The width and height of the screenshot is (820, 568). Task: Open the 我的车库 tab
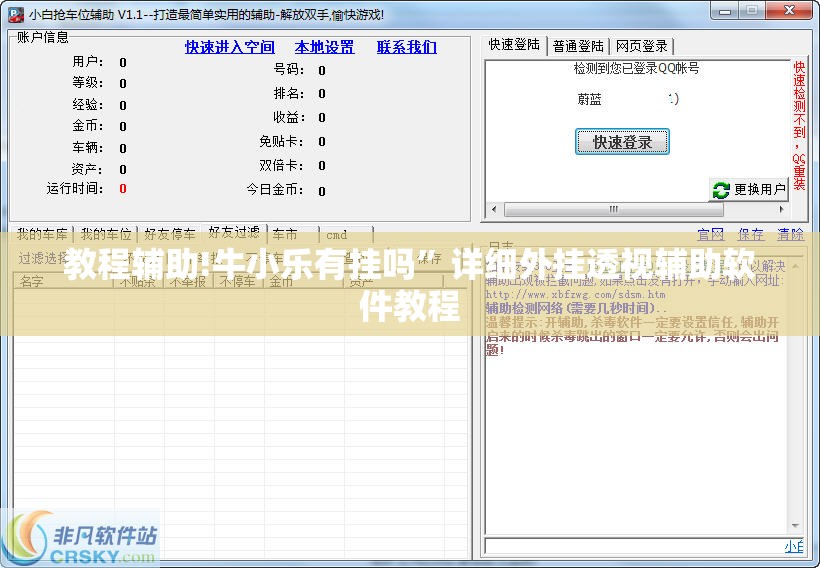[x=42, y=234]
